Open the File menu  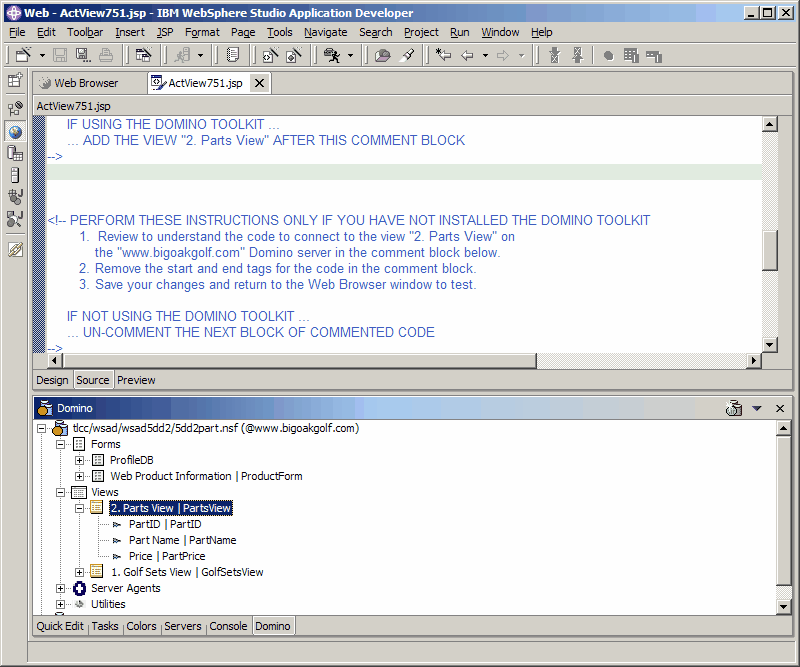point(17,32)
